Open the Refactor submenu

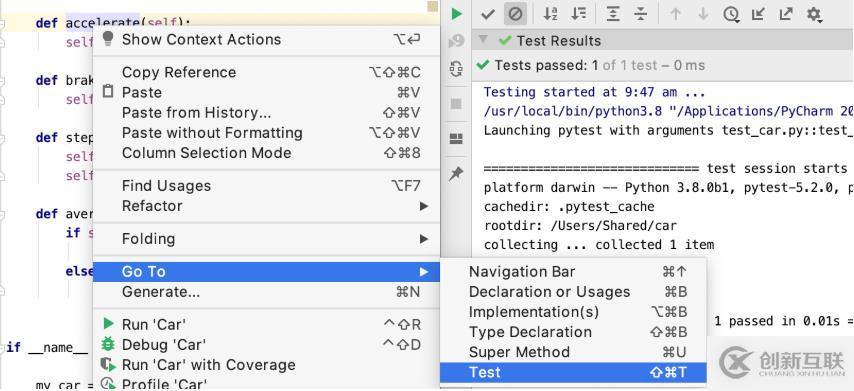tap(266, 206)
